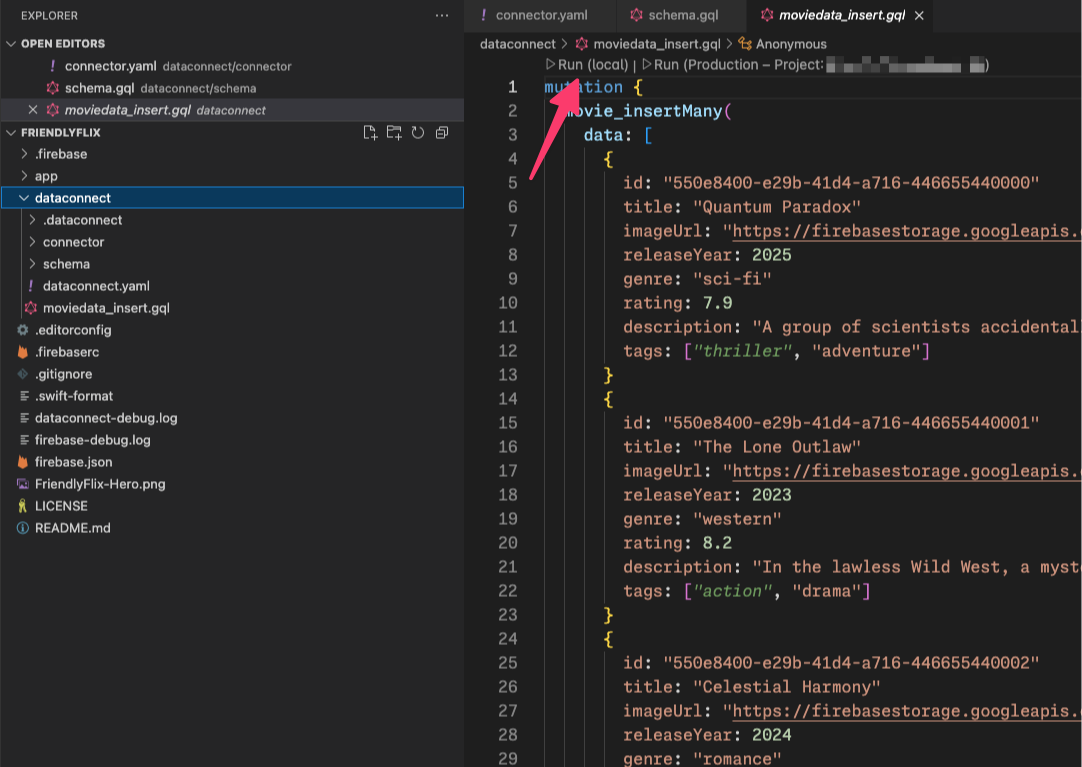The height and width of the screenshot is (767, 1082).
Task: Click the New File icon in explorer
Action: point(370,133)
